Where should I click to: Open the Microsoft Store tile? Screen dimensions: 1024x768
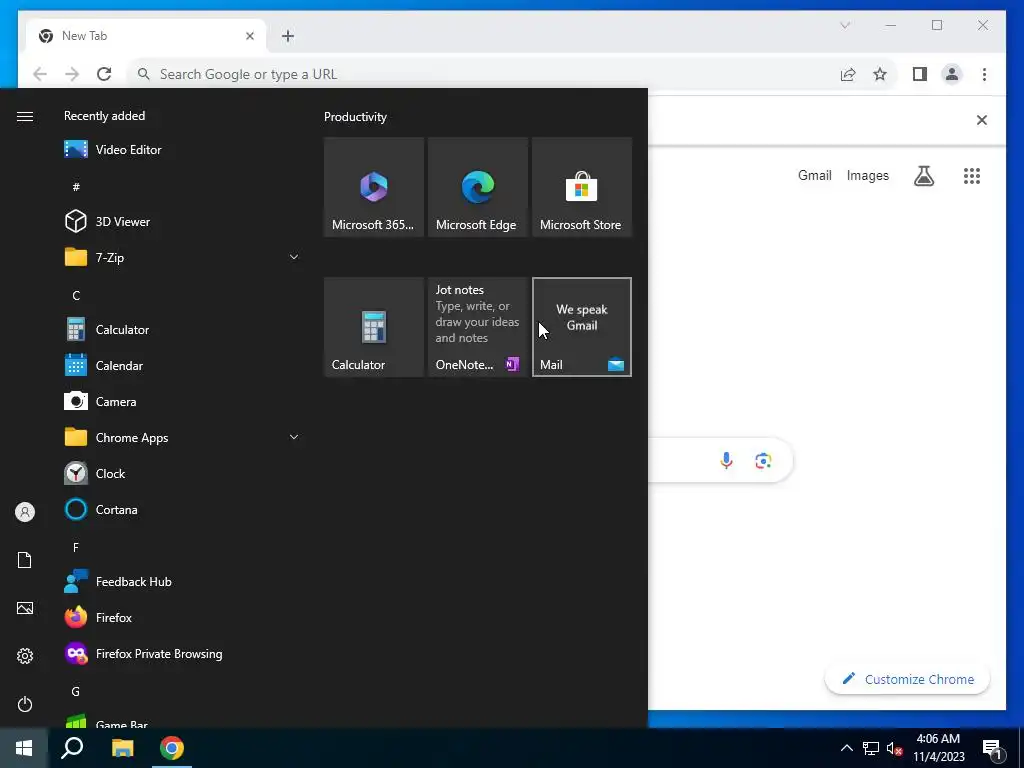pyautogui.click(x=582, y=187)
